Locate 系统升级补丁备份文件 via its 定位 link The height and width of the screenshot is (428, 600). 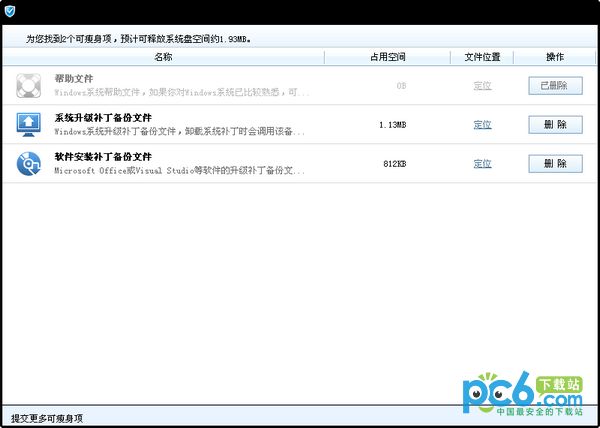click(482, 125)
